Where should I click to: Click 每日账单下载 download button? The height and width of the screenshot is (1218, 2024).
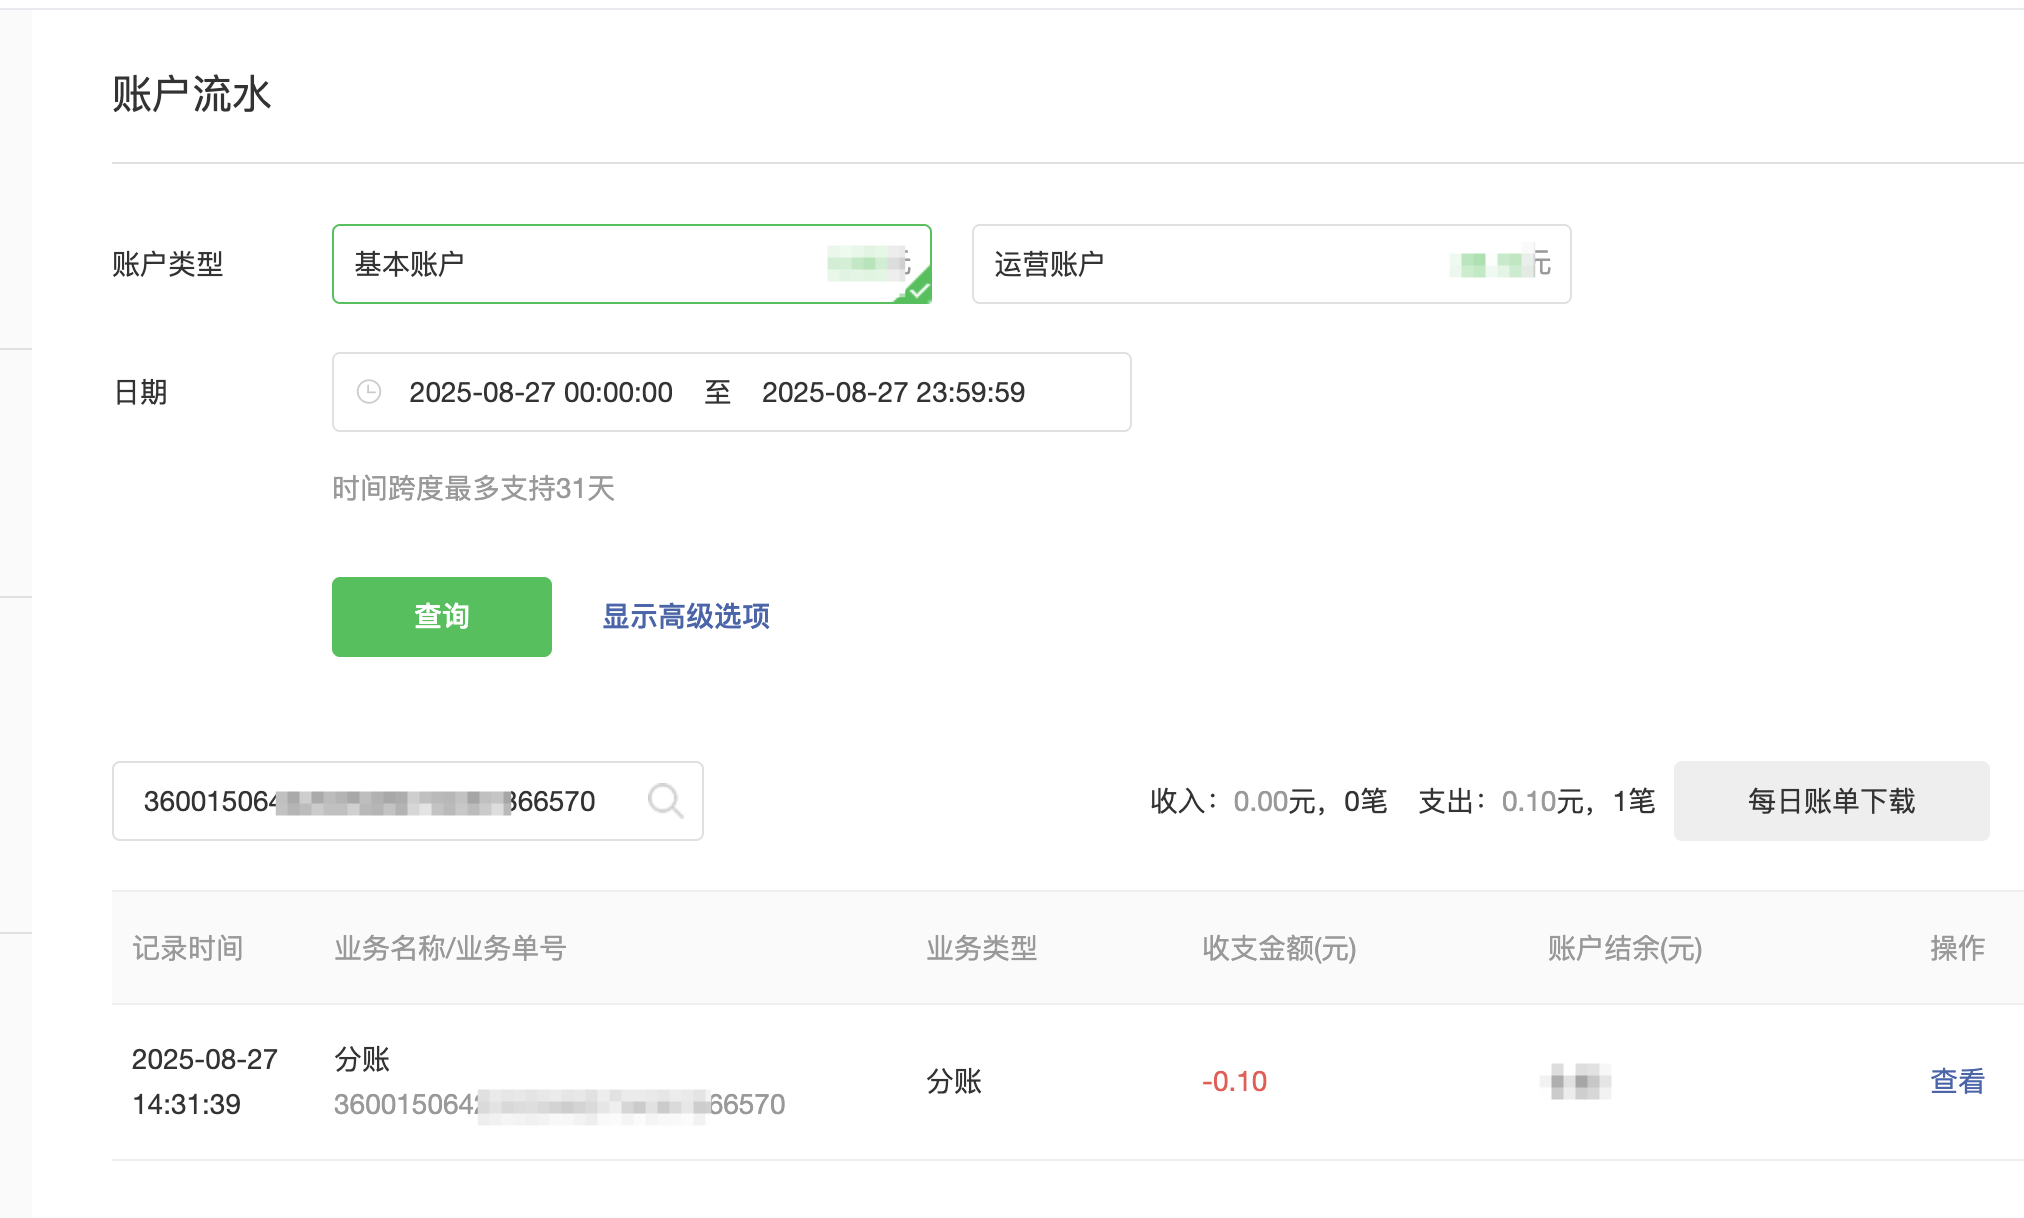tap(1830, 801)
